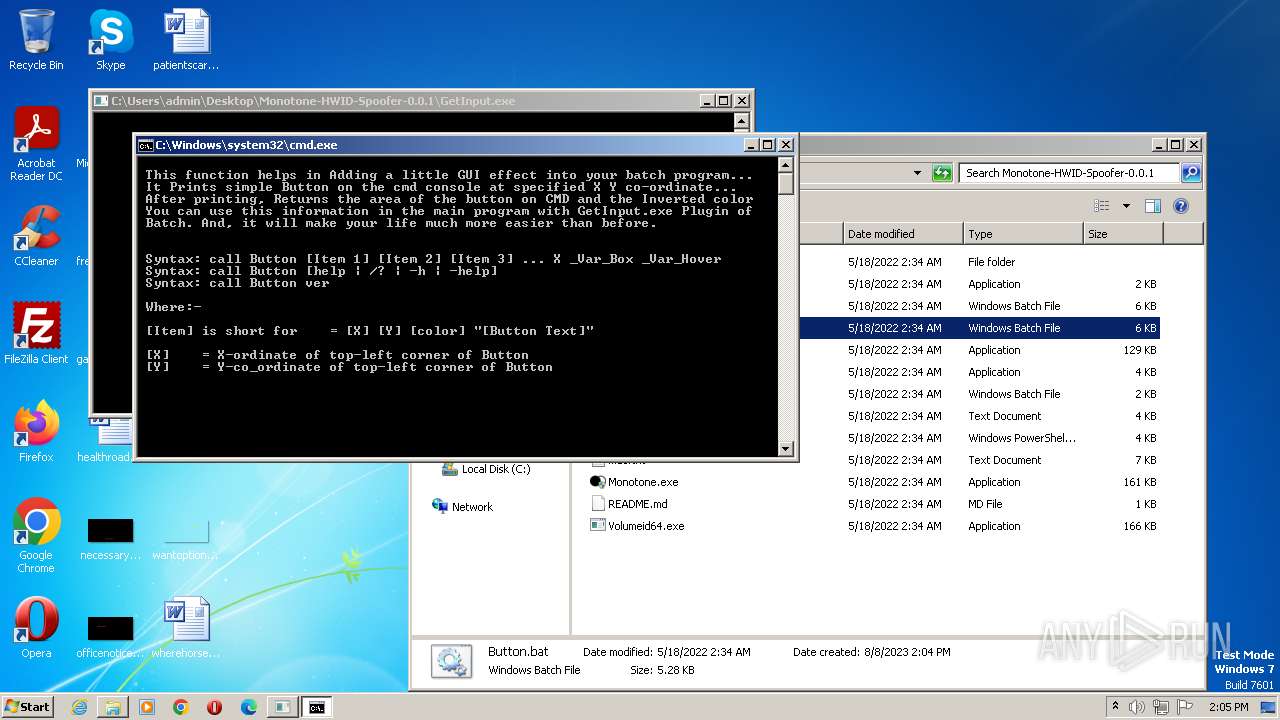The image size is (1280, 720).
Task: Select the officenotice desktop file icon
Action: (111, 636)
